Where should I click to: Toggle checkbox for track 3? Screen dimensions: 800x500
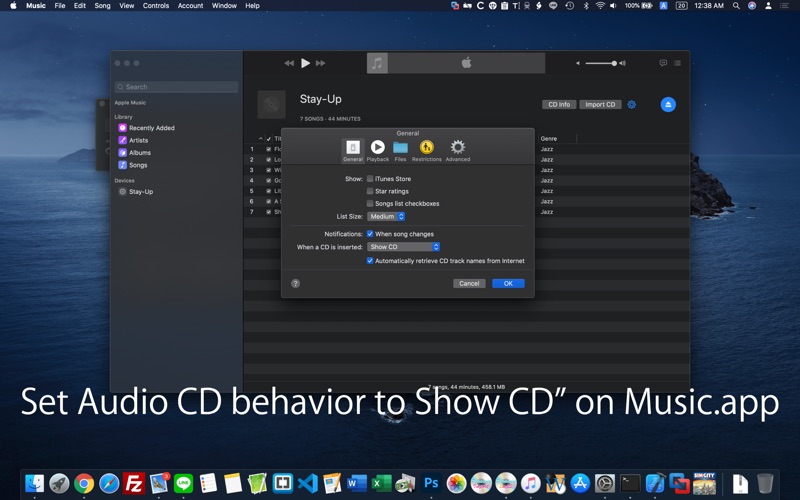coord(268,170)
